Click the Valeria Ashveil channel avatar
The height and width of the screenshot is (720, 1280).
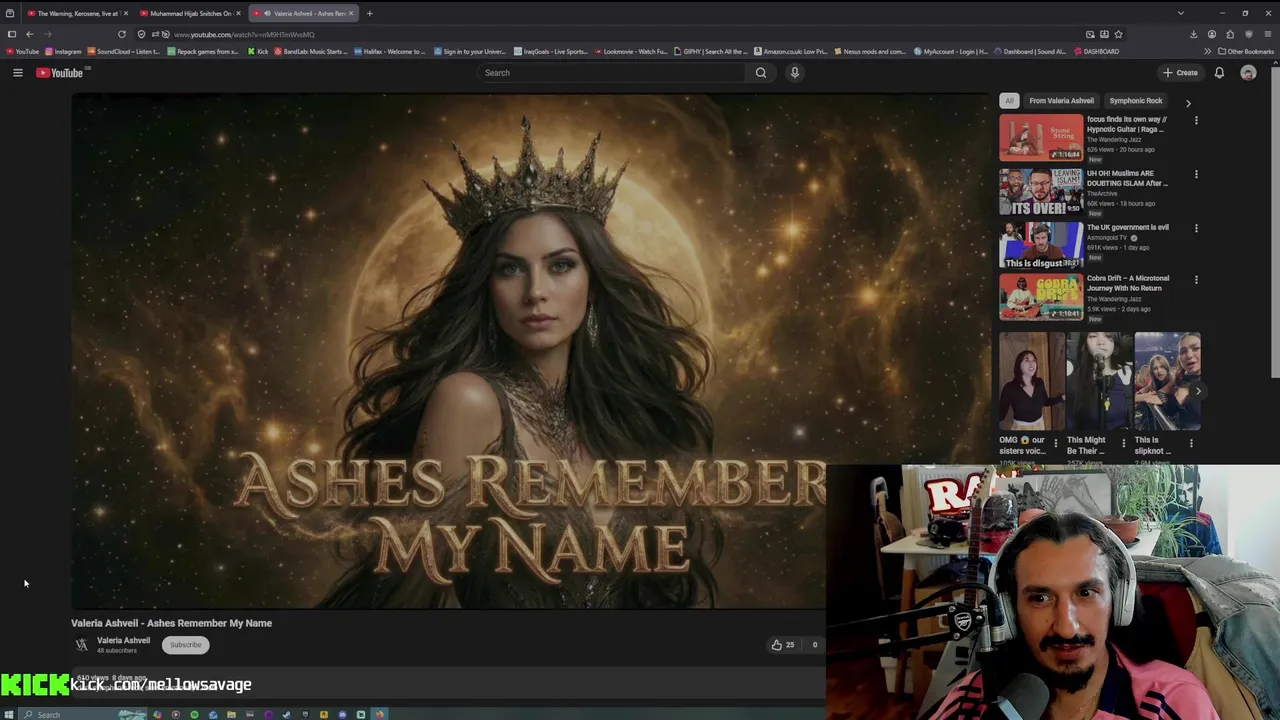(82, 645)
